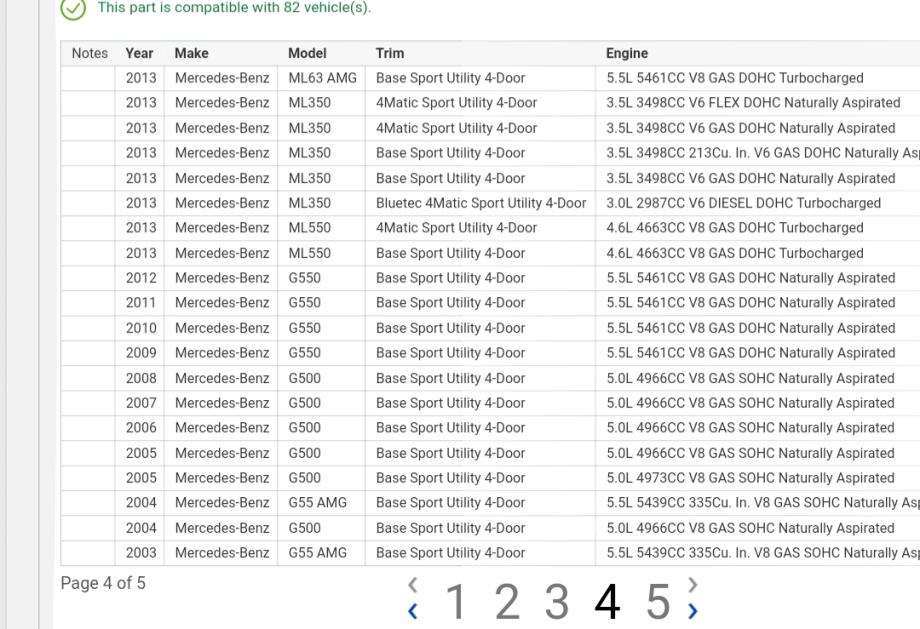Click the gray previous-page chevron
The width and height of the screenshot is (920, 629).
412,584
